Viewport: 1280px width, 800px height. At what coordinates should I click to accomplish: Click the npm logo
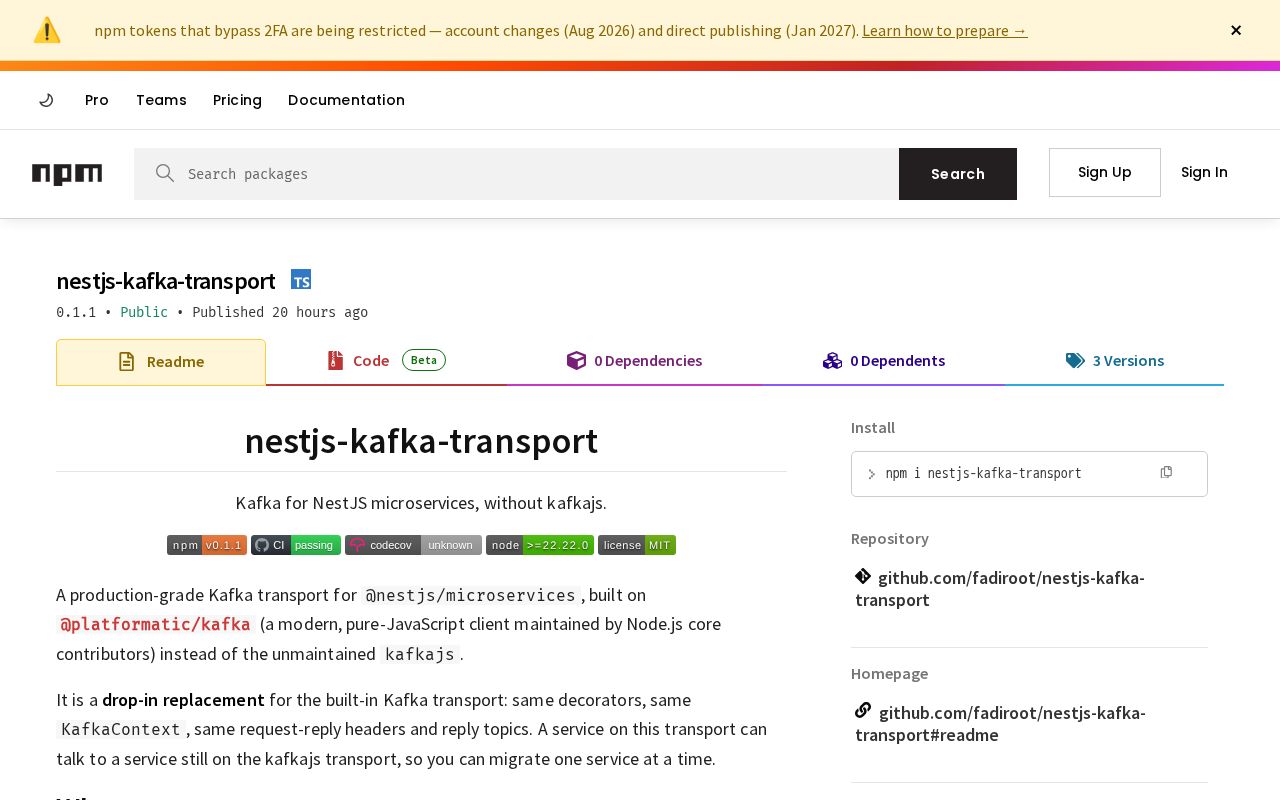click(x=67, y=174)
